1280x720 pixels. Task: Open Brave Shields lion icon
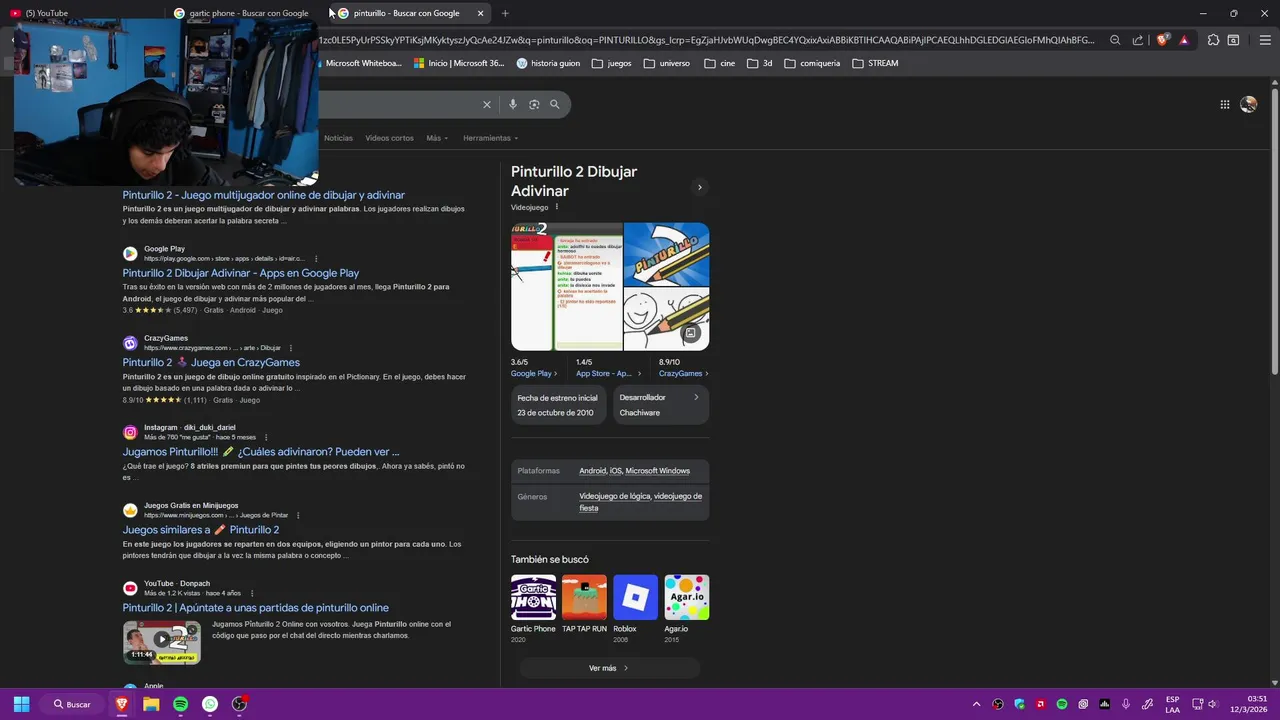[1163, 40]
